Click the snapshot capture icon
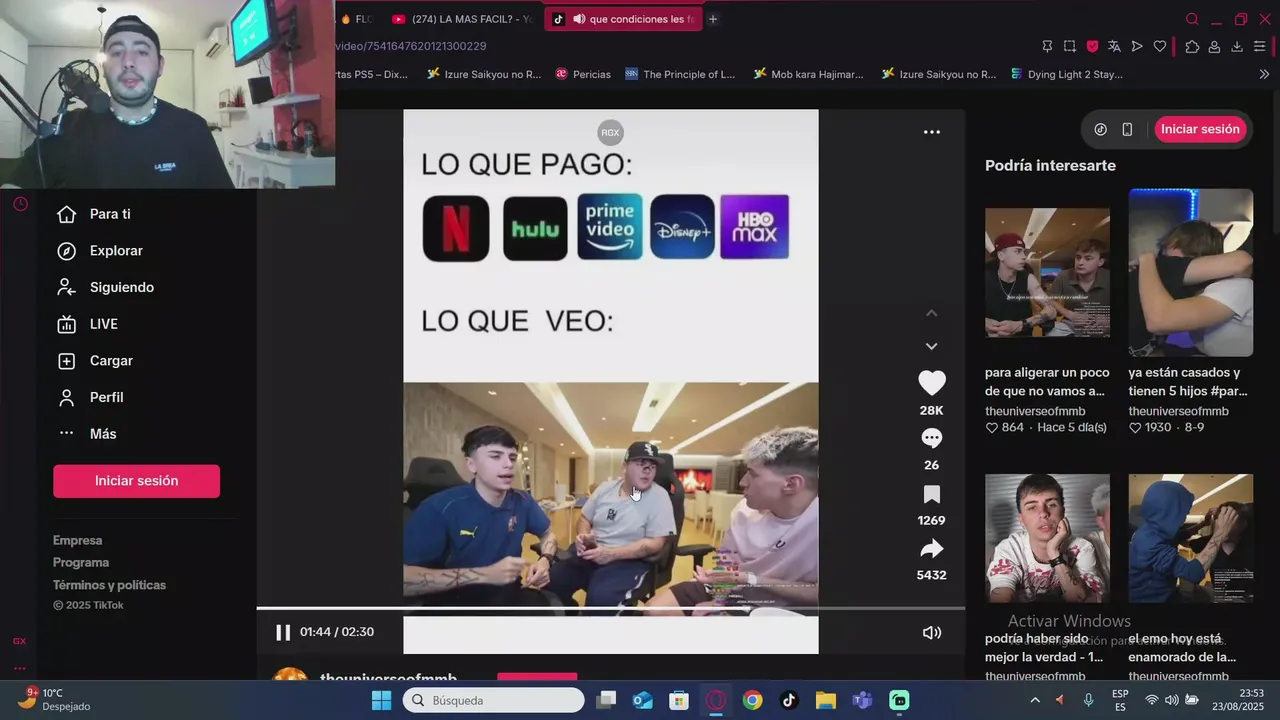1280x720 pixels. [1070, 46]
